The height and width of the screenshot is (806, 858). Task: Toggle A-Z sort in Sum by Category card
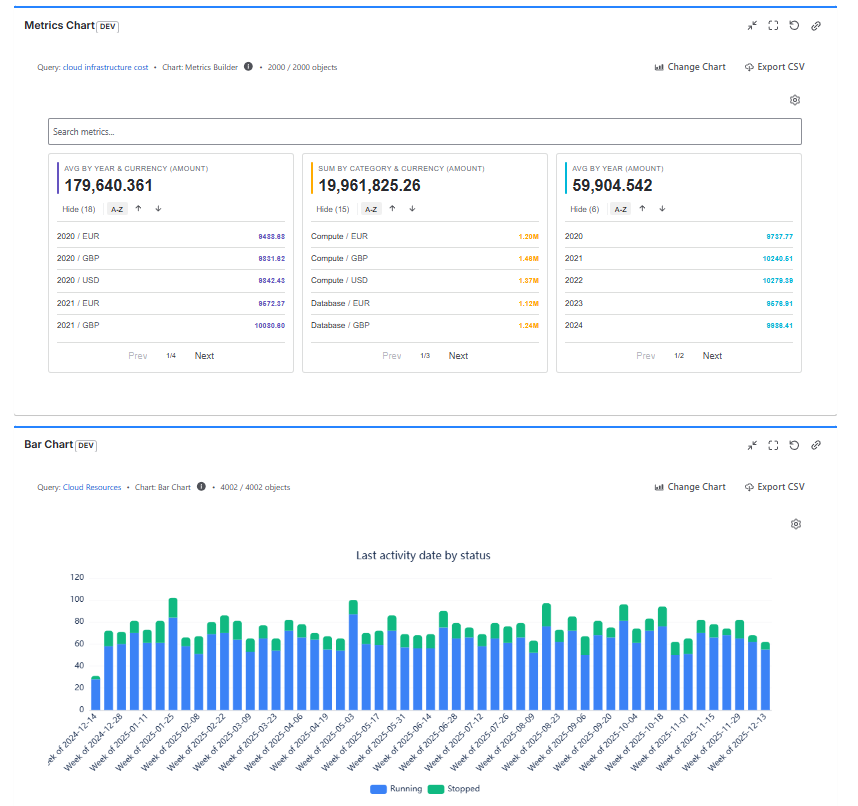371,209
